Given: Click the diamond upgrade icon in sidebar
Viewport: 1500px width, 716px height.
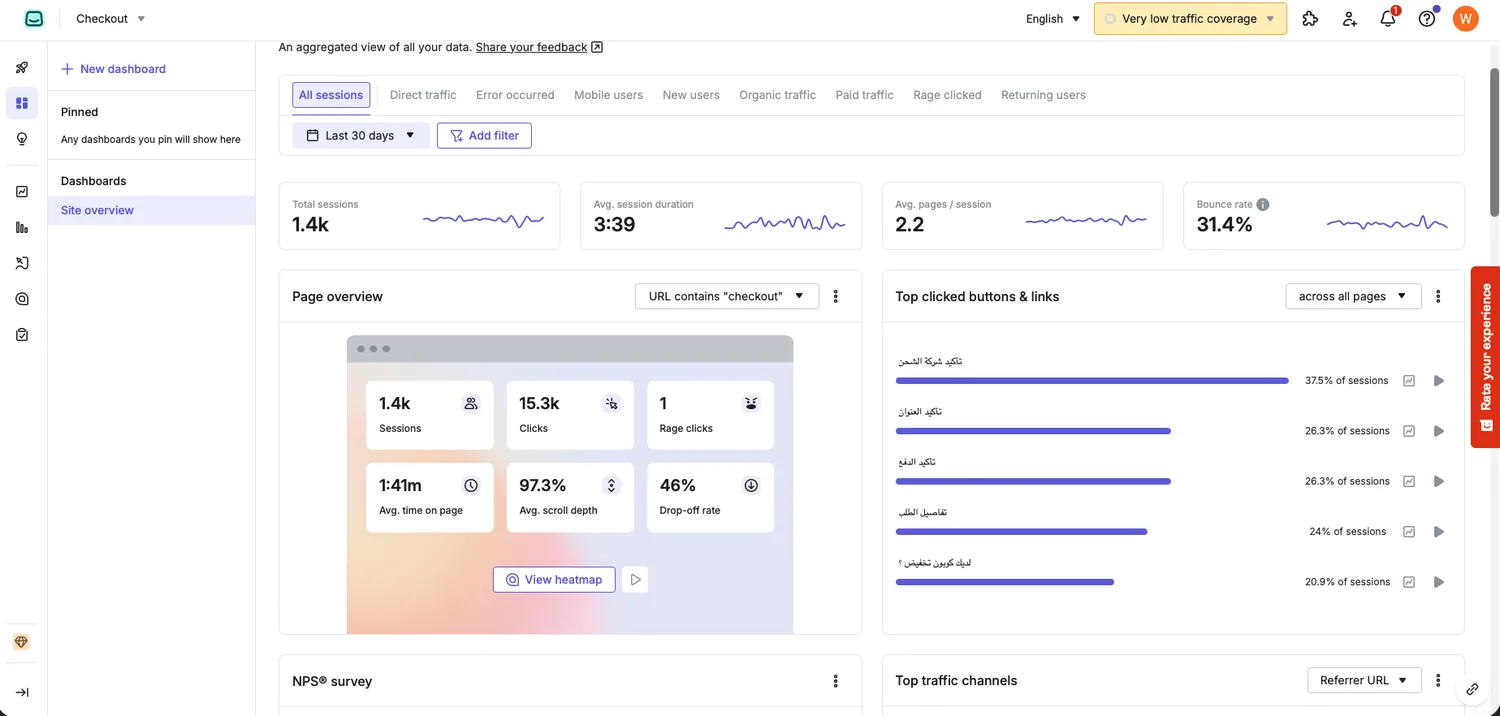Looking at the screenshot, I should [x=22, y=642].
